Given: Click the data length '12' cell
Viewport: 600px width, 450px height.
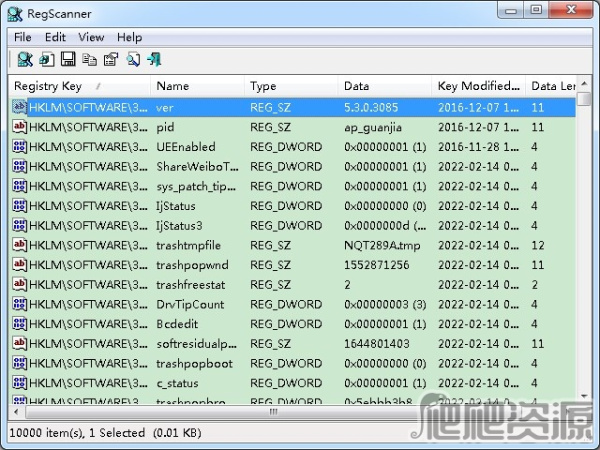Looking at the screenshot, I should pyautogui.click(x=538, y=245).
